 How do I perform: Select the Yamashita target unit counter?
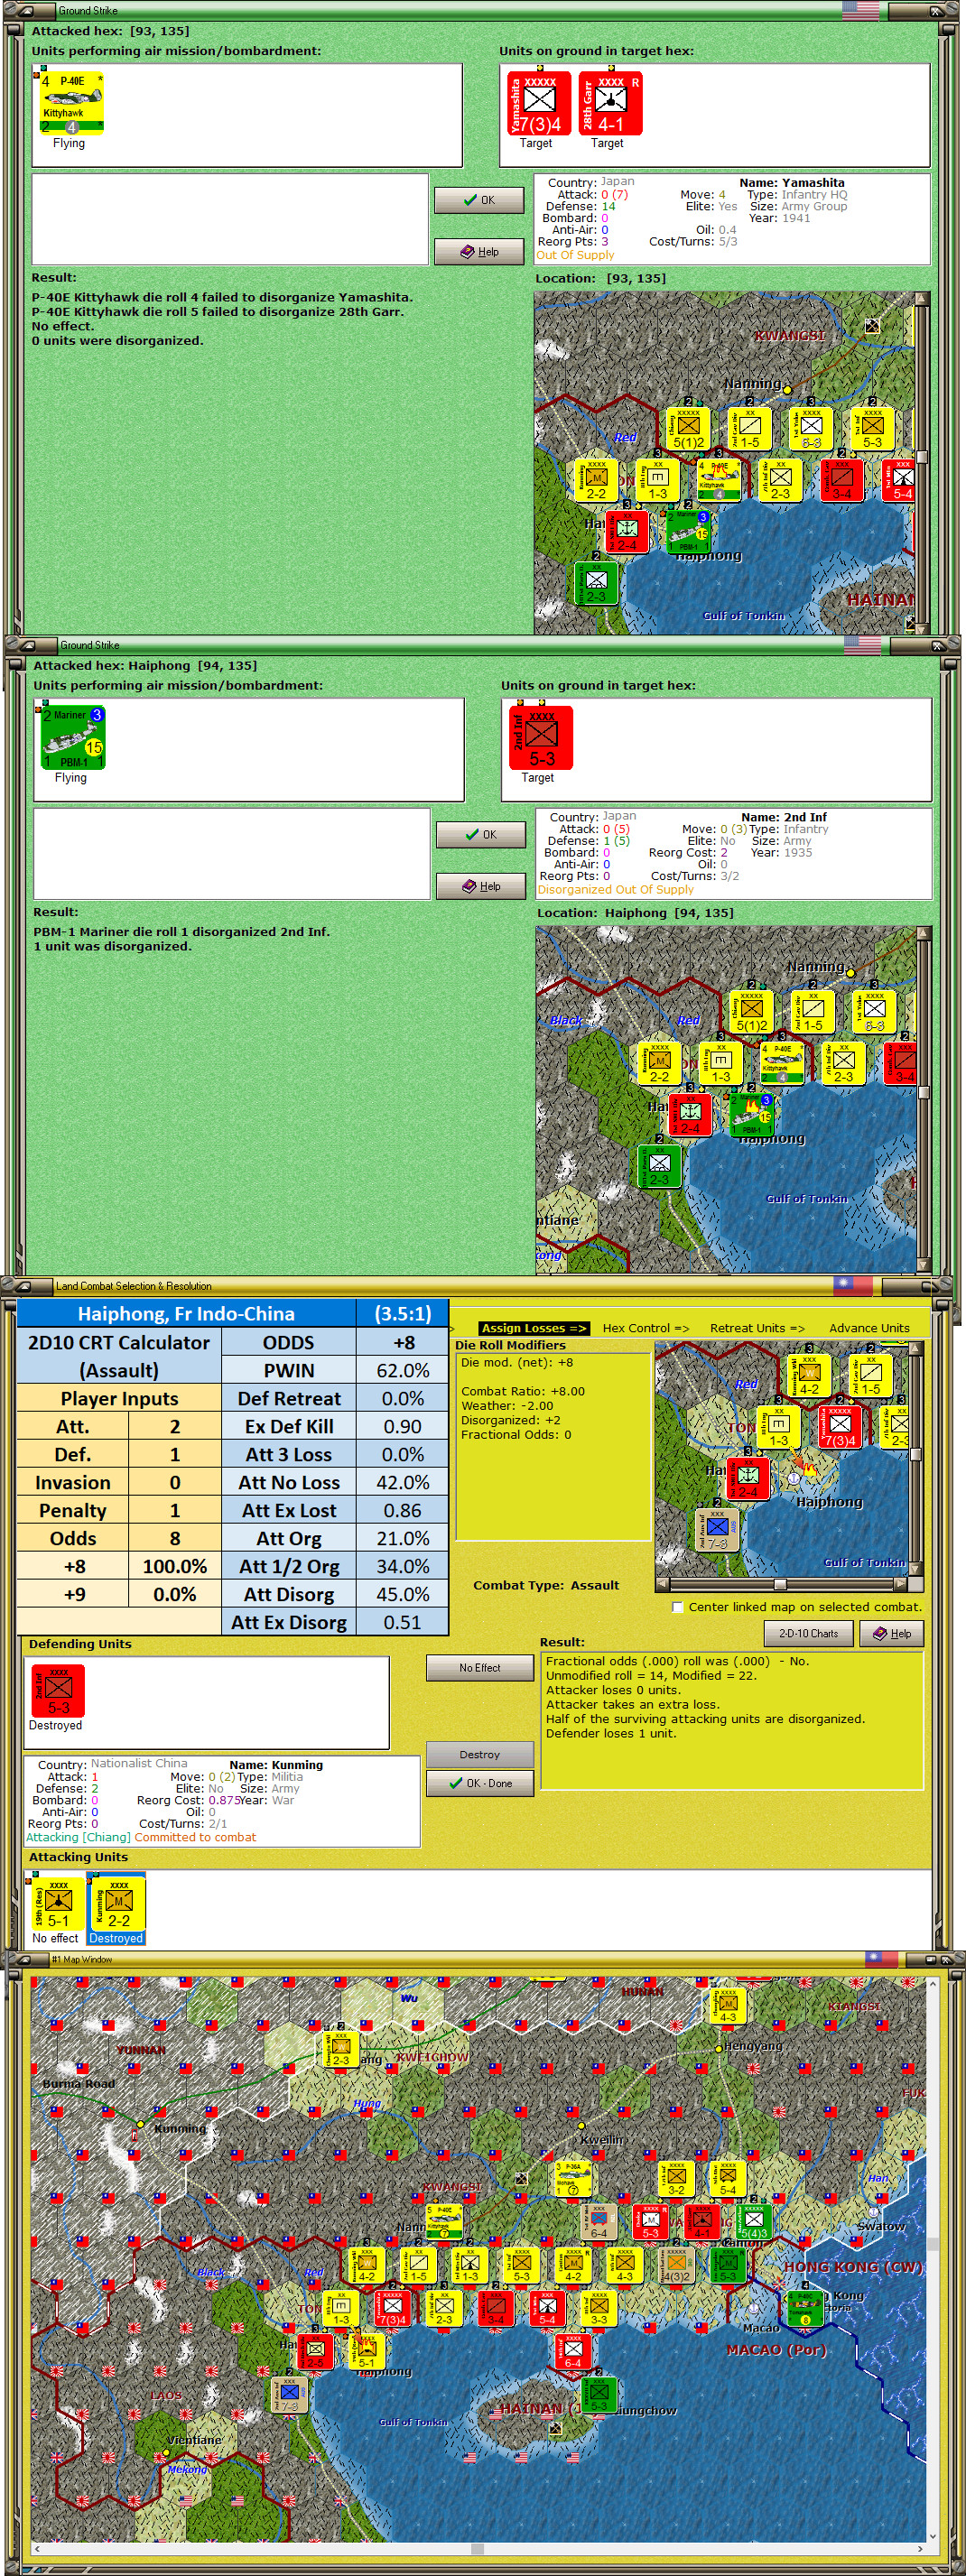point(539,103)
